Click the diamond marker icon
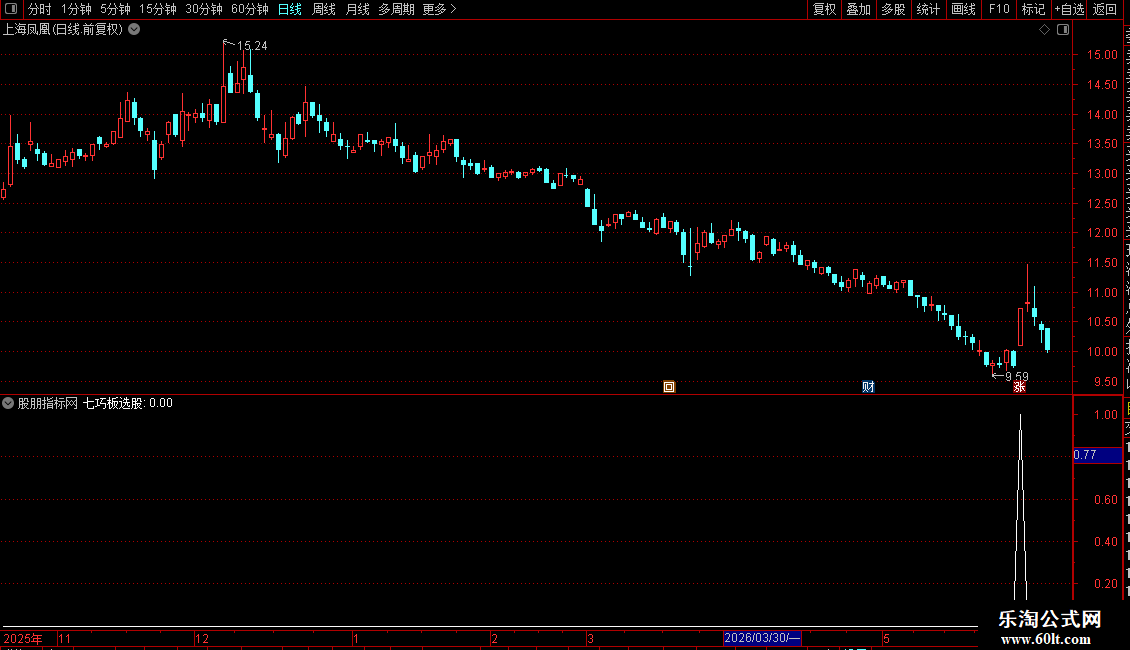Viewport: 1130px width, 650px height. (1044, 30)
